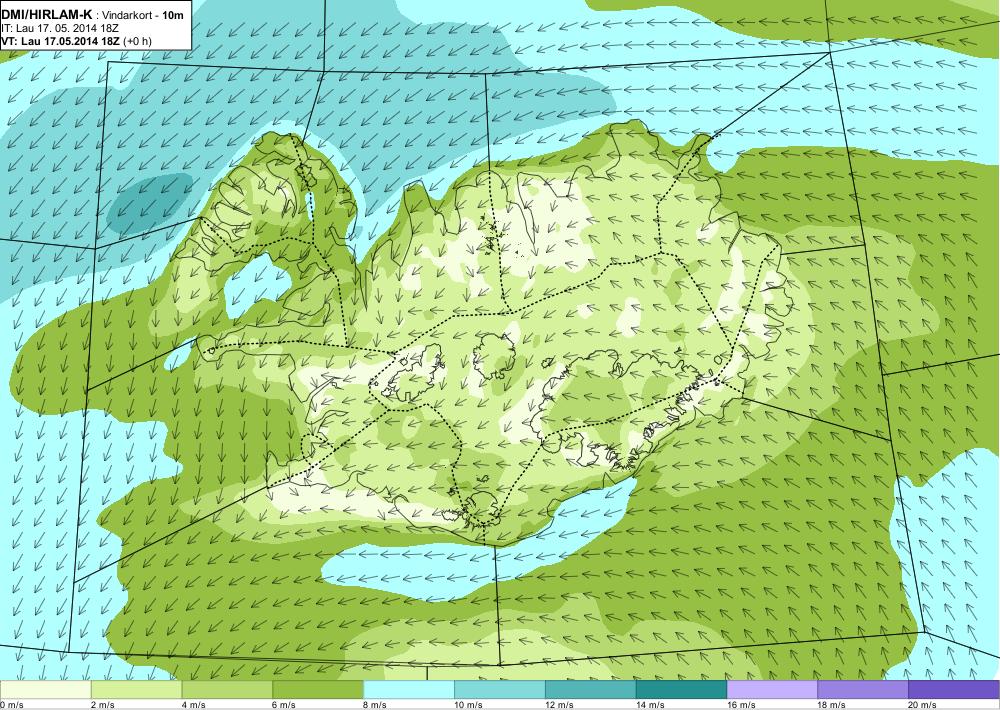
Task: Select the dark green 6–8 m/s legend swatch
Action: (318, 690)
